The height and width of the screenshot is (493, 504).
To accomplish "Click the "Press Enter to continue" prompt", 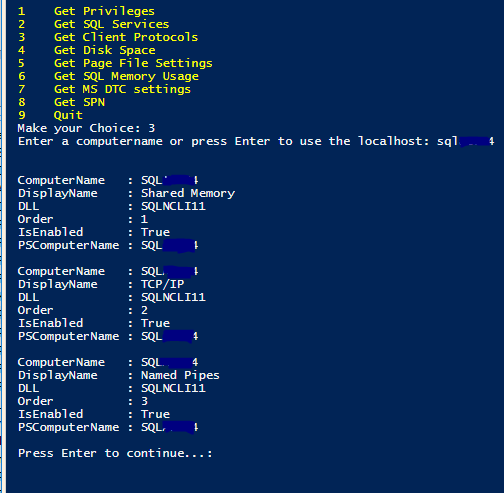I will pos(115,453).
